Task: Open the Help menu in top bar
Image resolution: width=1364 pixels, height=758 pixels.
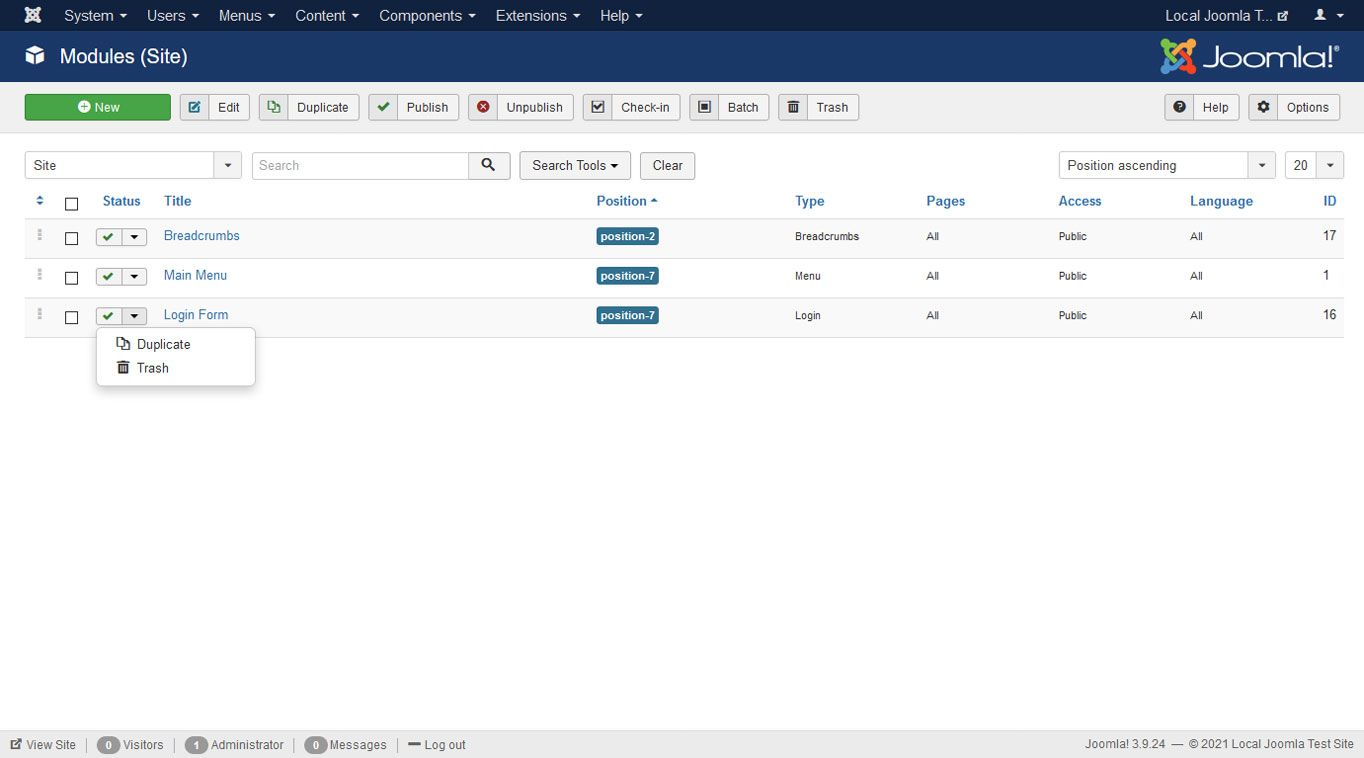Action: (621, 15)
